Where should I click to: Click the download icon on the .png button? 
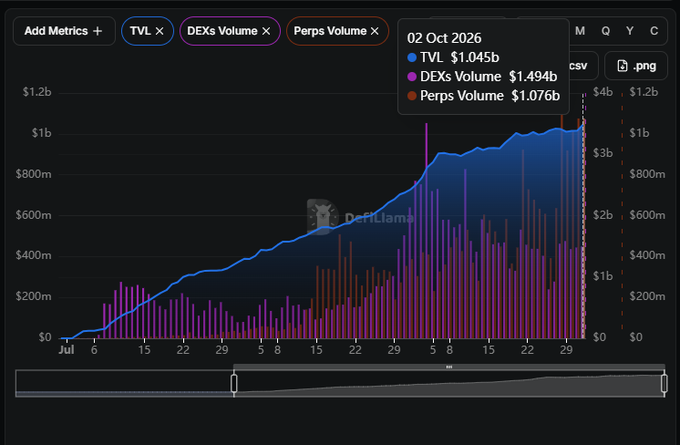click(x=622, y=66)
